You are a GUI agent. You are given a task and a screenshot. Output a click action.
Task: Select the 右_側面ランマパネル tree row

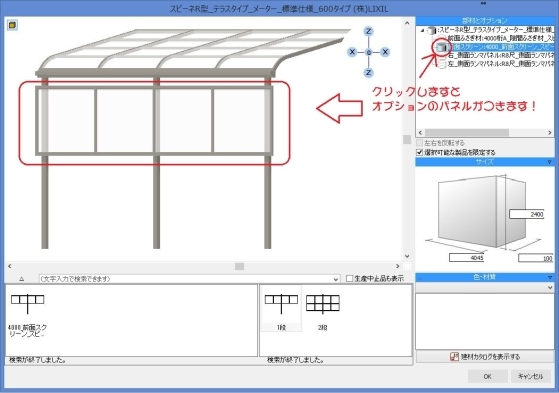pyautogui.click(x=500, y=55)
